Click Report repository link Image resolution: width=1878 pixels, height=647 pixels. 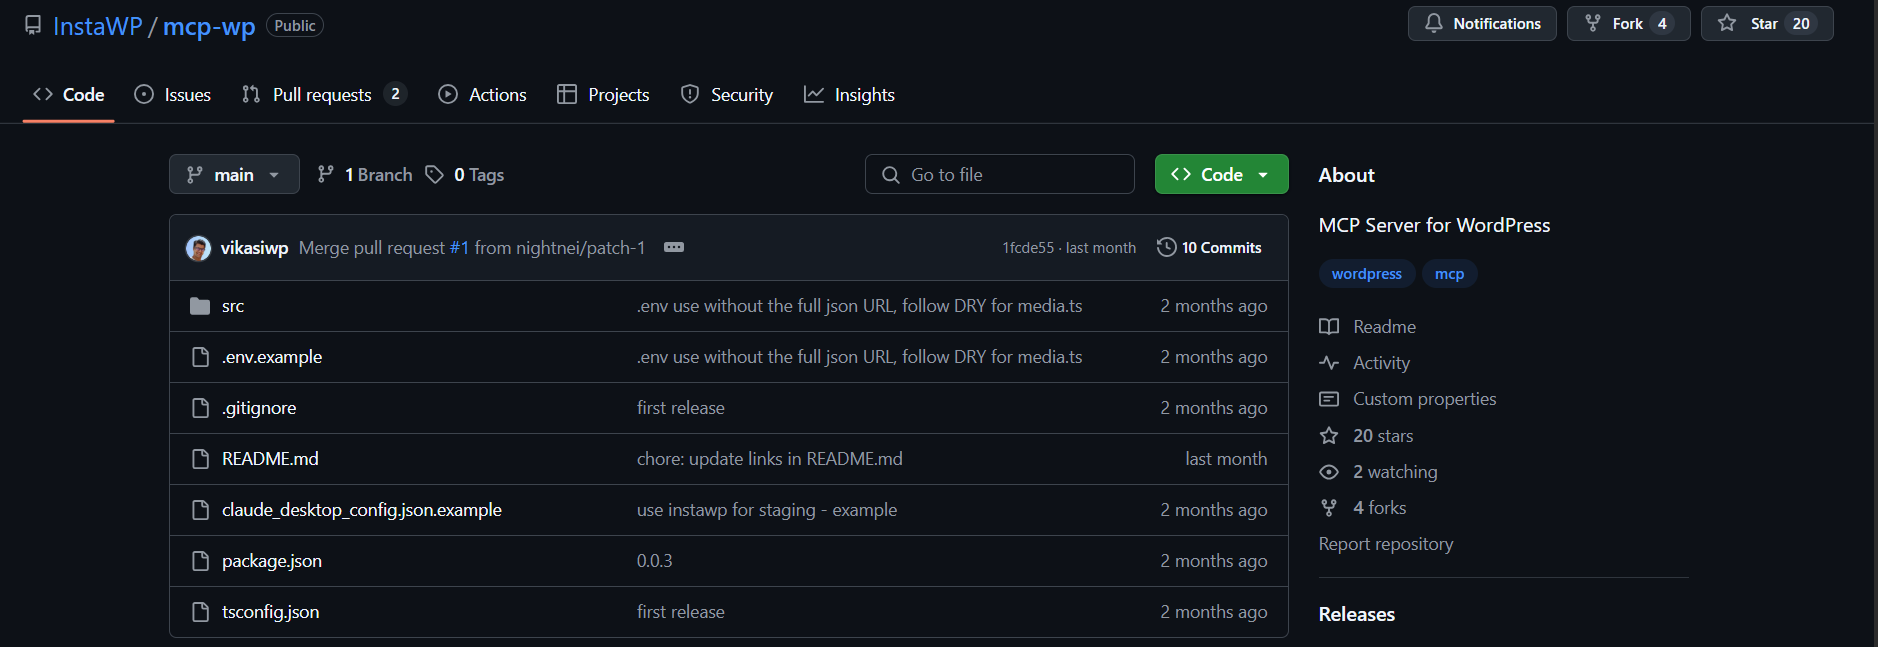click(x=1386, y=544)
